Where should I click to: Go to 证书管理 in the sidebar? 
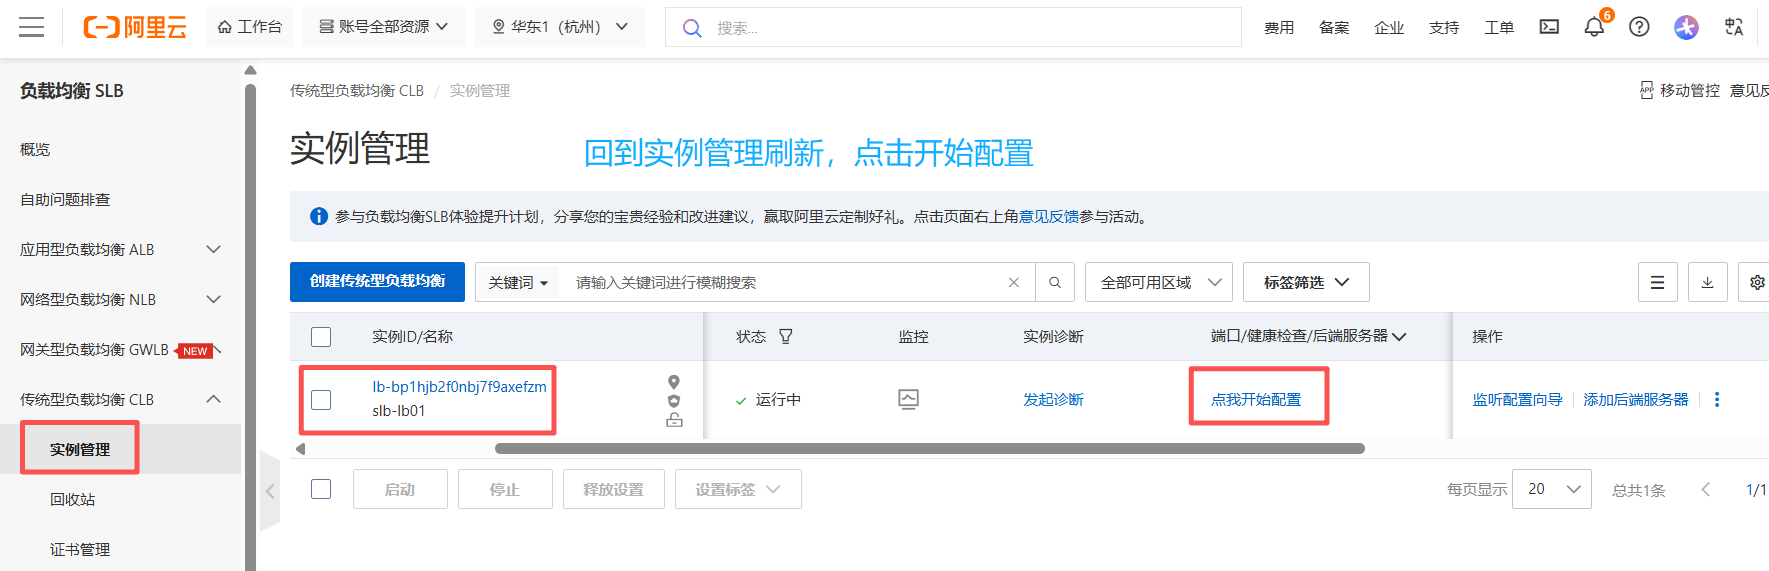(x=80, y=549)
